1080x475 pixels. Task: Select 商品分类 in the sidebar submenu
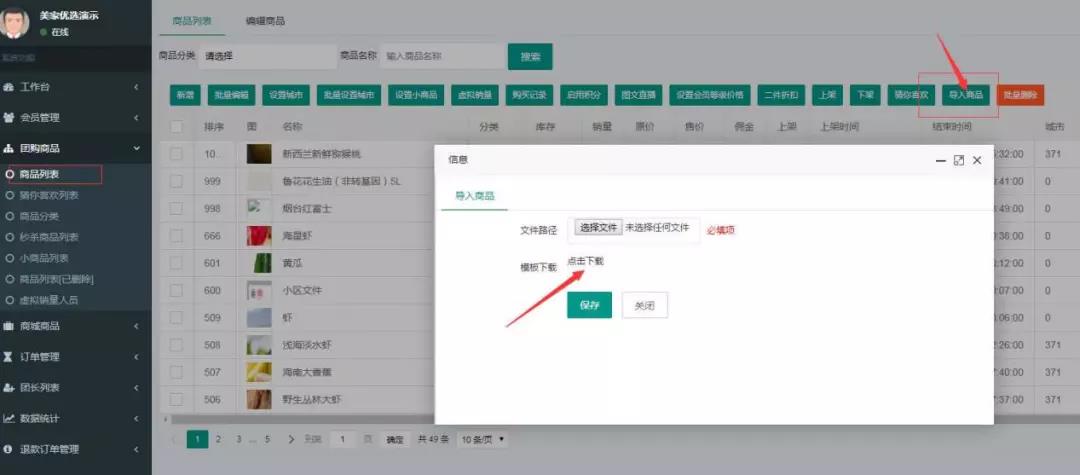[42, 216]
